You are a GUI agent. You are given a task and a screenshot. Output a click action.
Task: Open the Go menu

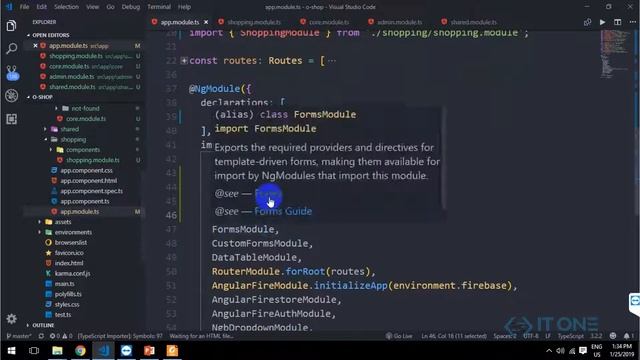click(110, 7)
